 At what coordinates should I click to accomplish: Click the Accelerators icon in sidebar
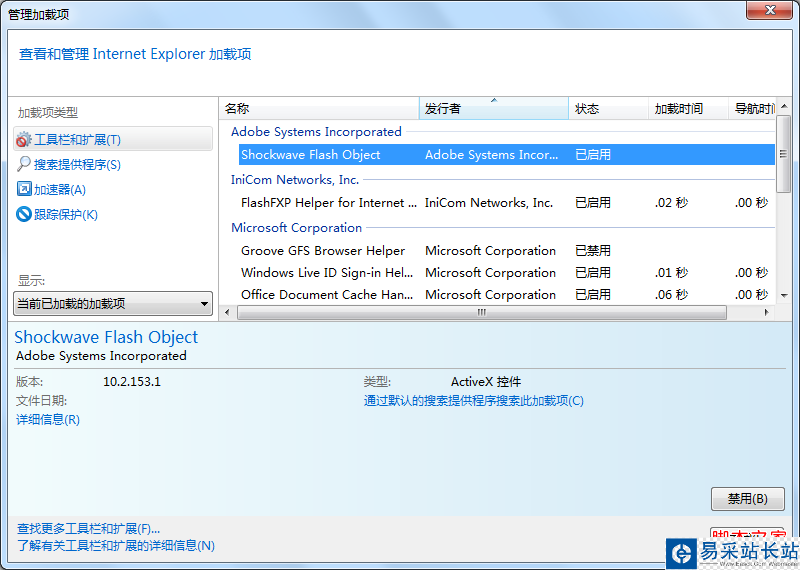24,189
